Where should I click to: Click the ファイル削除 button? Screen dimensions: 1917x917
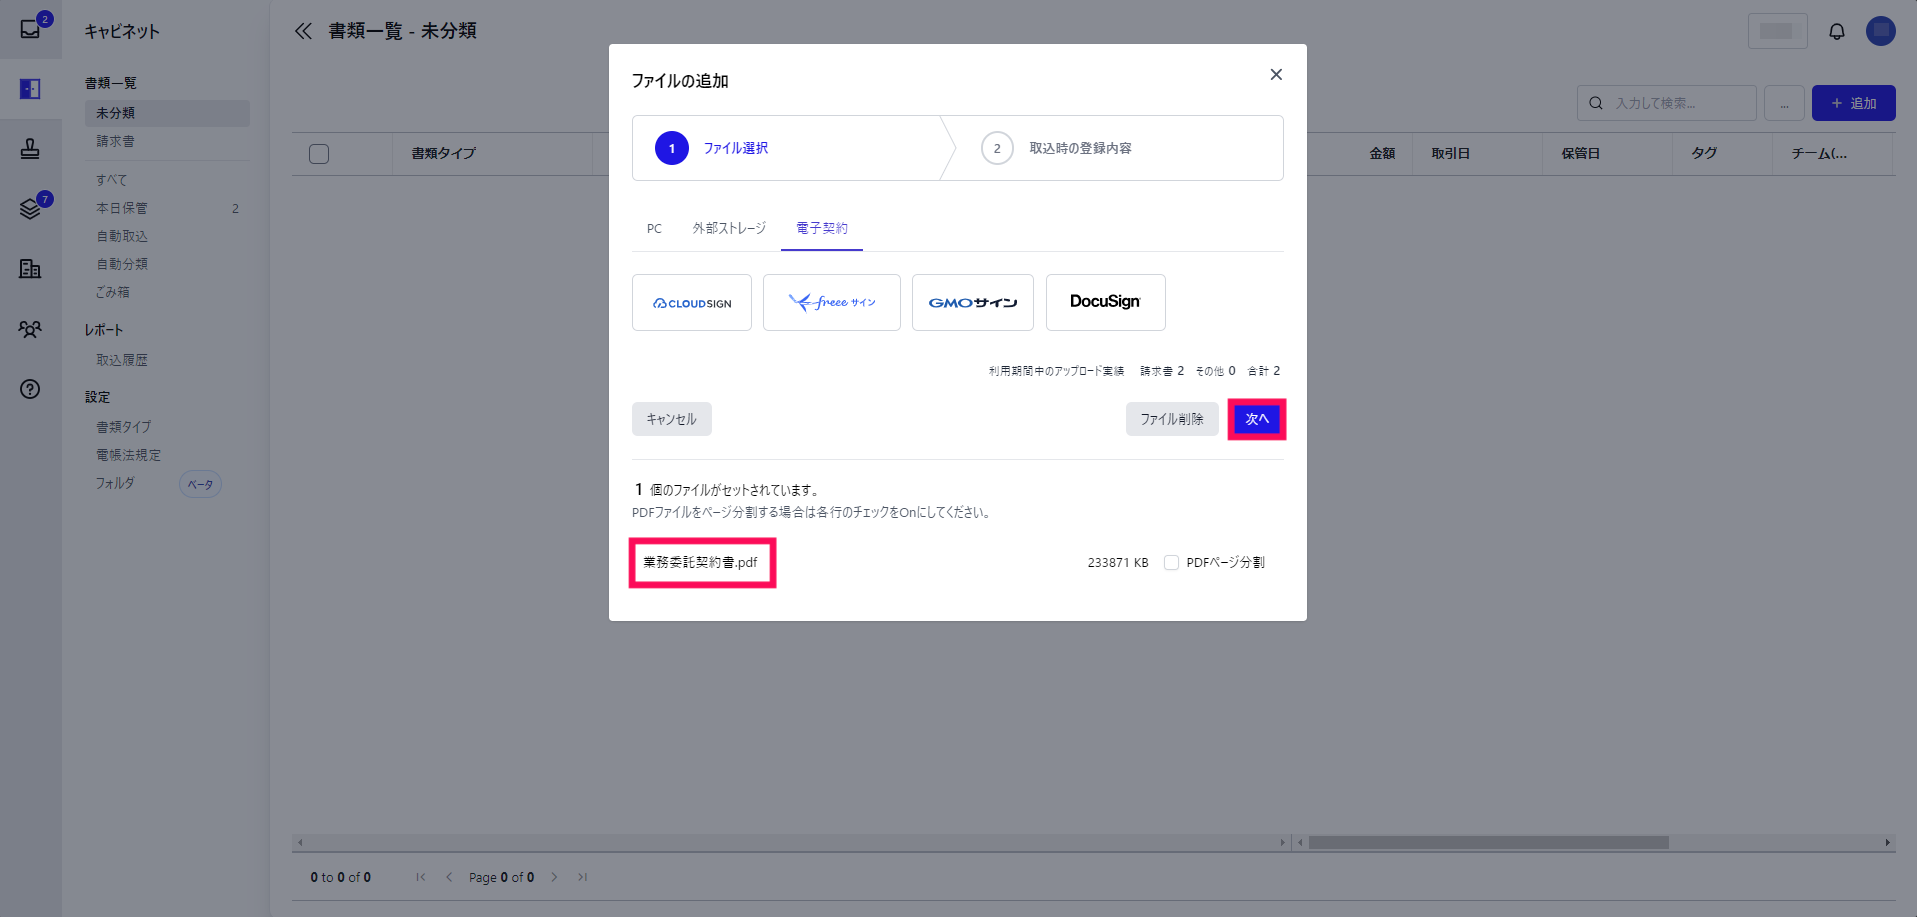pyautogui.click(x=1172, y=419)
